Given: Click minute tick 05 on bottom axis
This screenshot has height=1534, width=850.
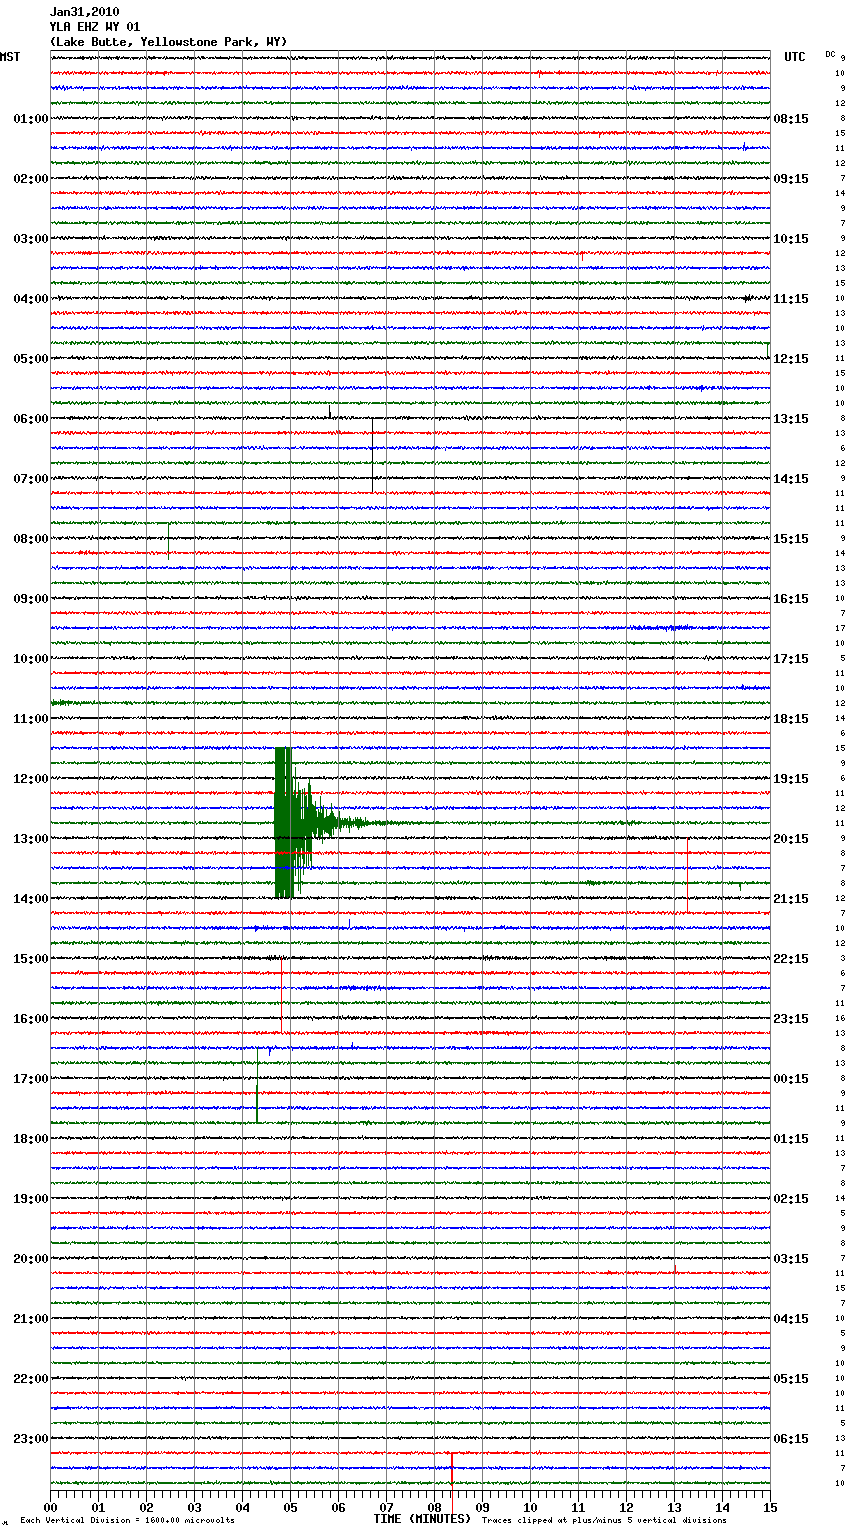Looking at the screenshot, I should pyautogui.click(x=291, y=1507).
